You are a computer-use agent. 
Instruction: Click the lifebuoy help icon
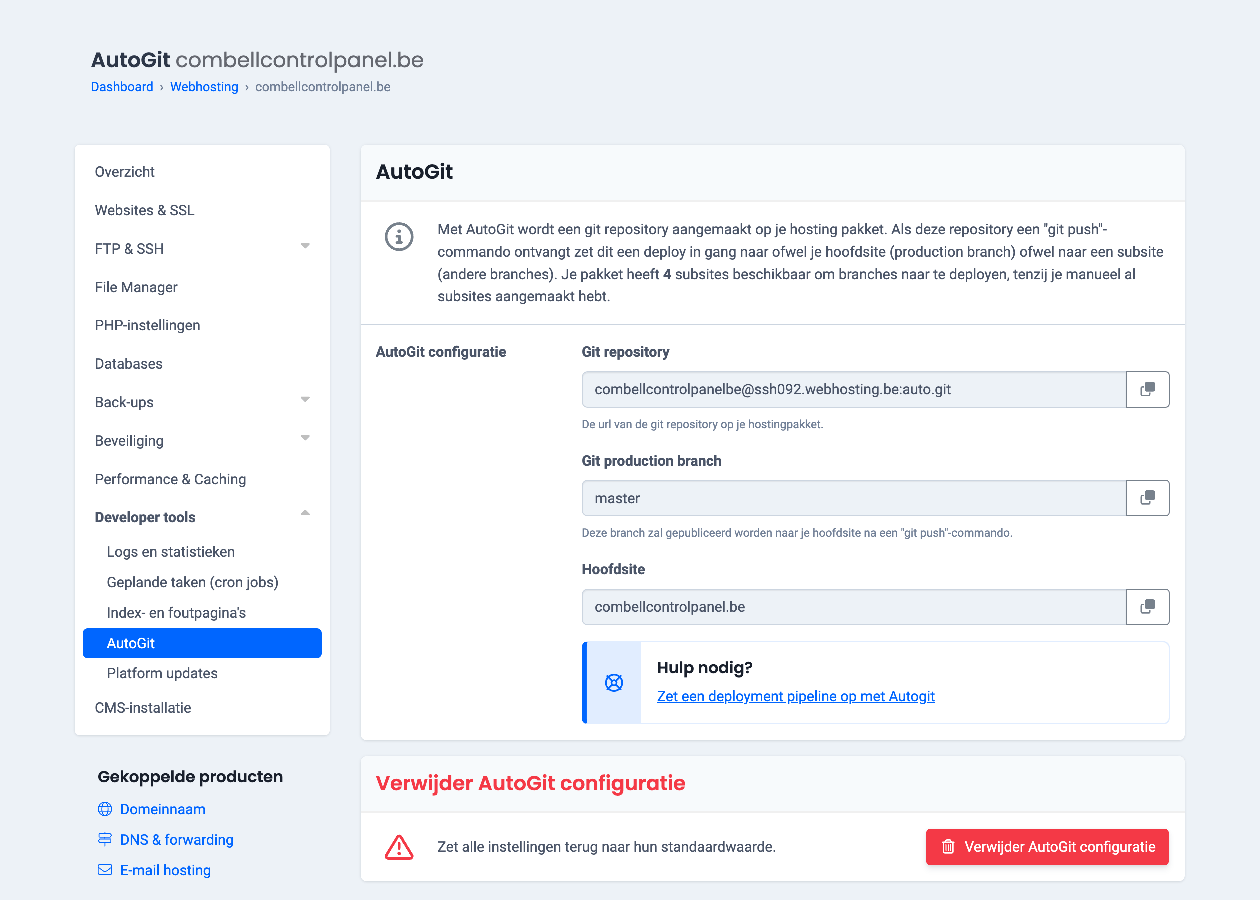tap(614, 683)
